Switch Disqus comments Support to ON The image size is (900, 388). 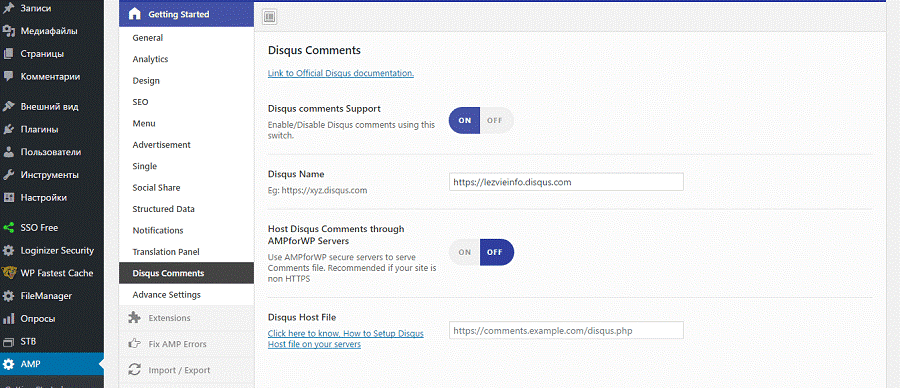(464, 121)
